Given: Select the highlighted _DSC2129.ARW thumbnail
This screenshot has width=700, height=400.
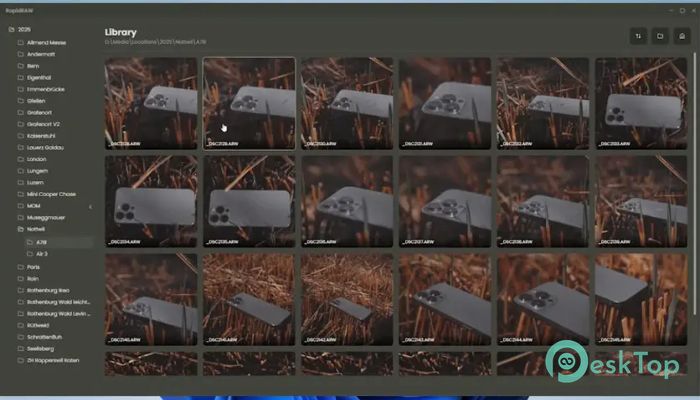Looking at the screenshot, I should (249, 103).
